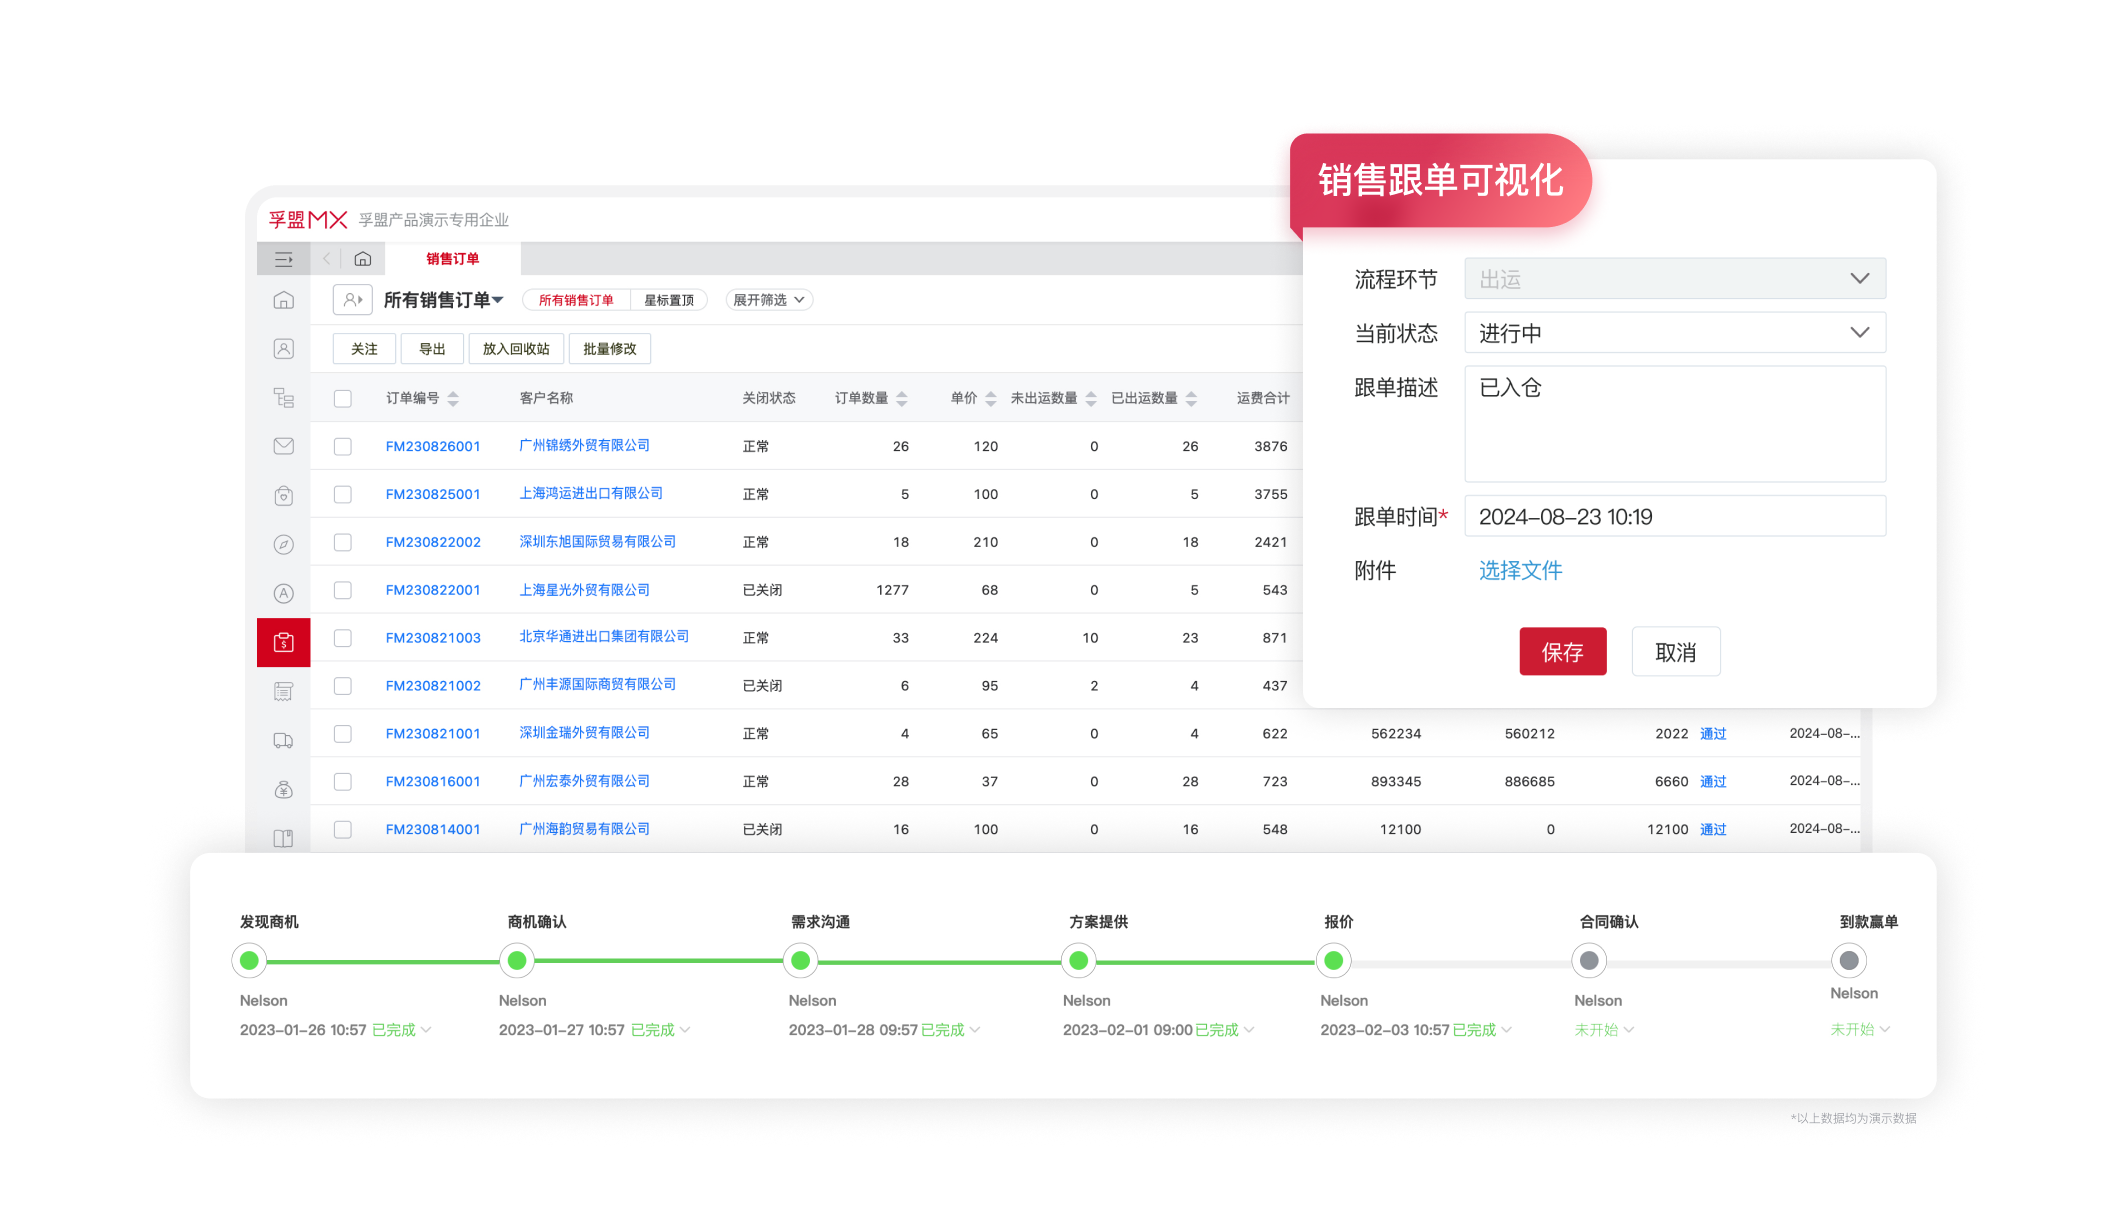Click the delivery truck icon in the sidebar
The image size is (2125, 1231).
coord(284,740)
